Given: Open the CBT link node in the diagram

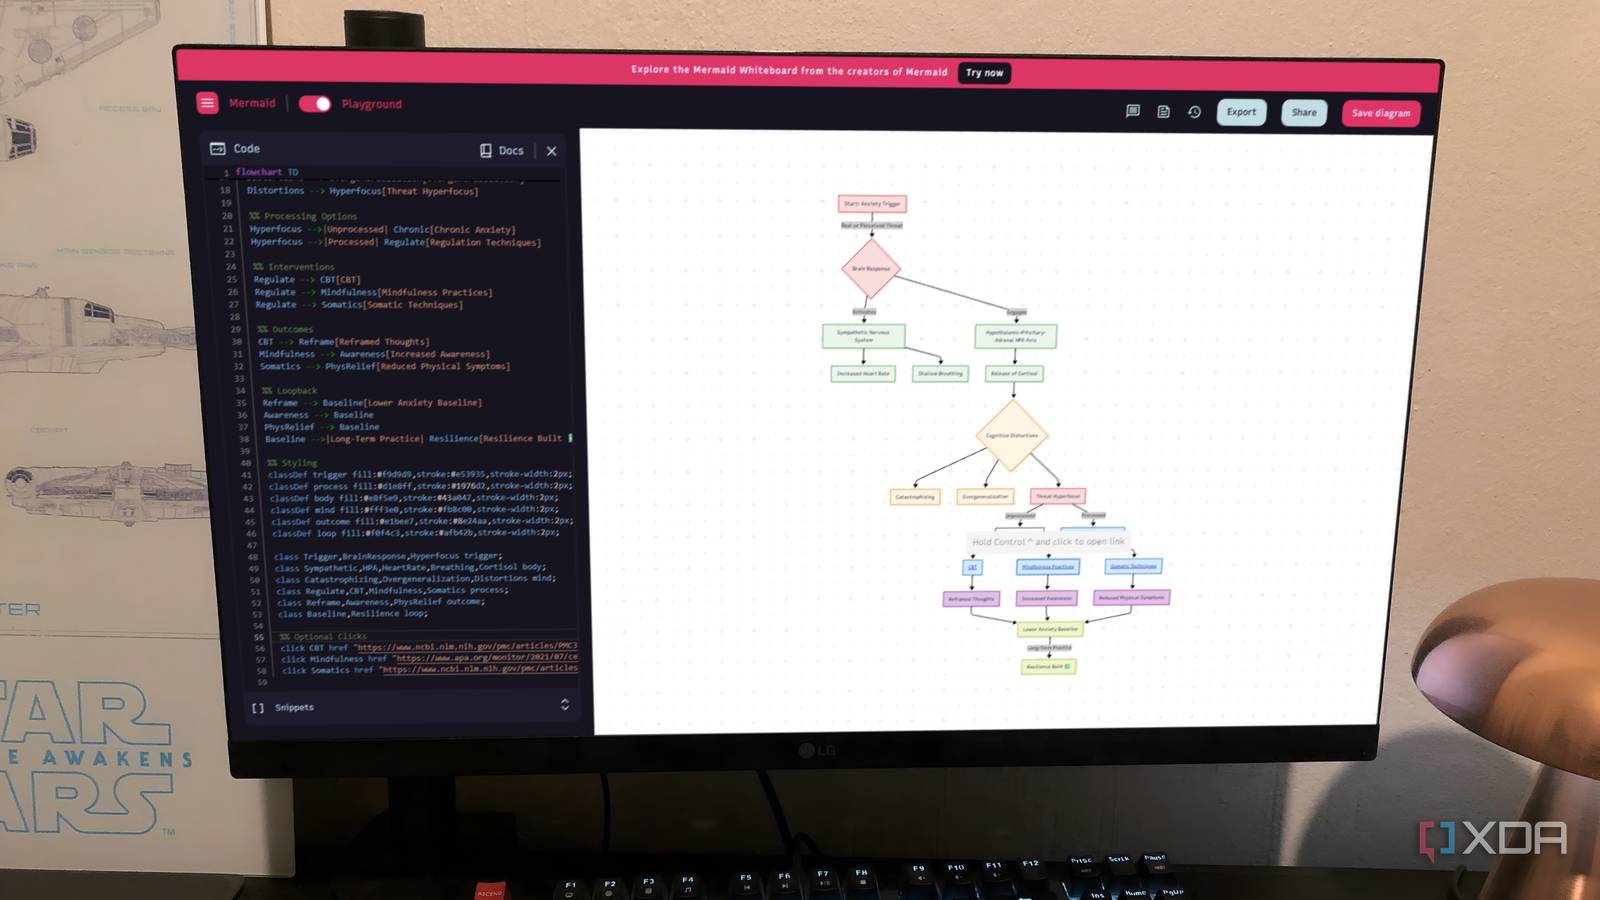Looking at the screenshot, I should (x=972, y=567).
